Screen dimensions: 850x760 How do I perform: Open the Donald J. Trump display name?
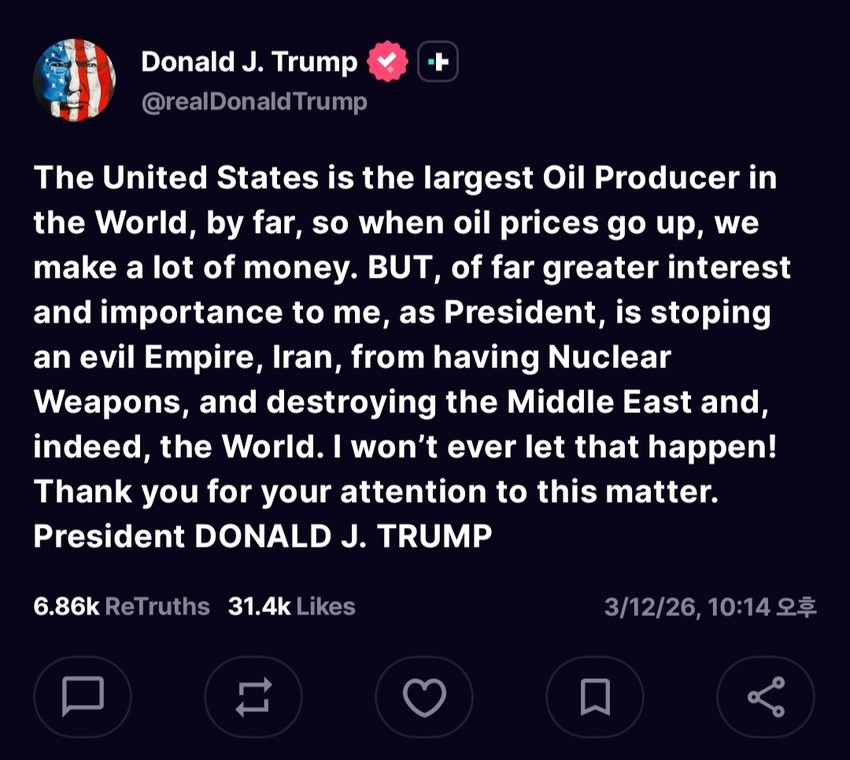click(x=249, y=62)
